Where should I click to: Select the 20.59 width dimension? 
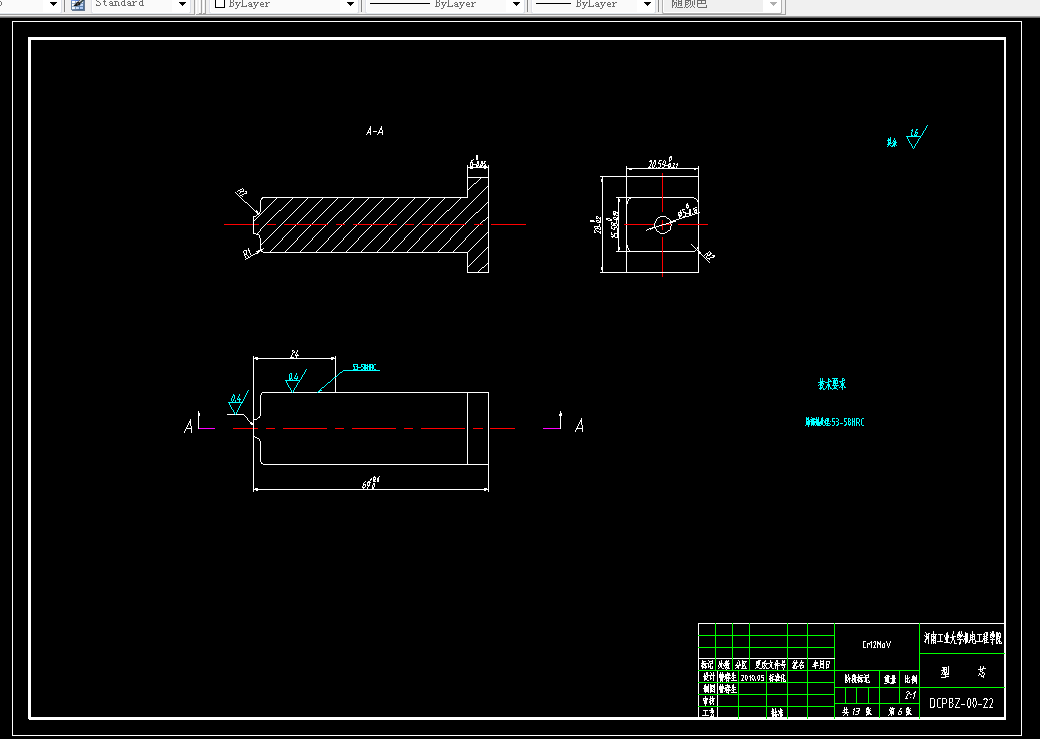(662, 163)
